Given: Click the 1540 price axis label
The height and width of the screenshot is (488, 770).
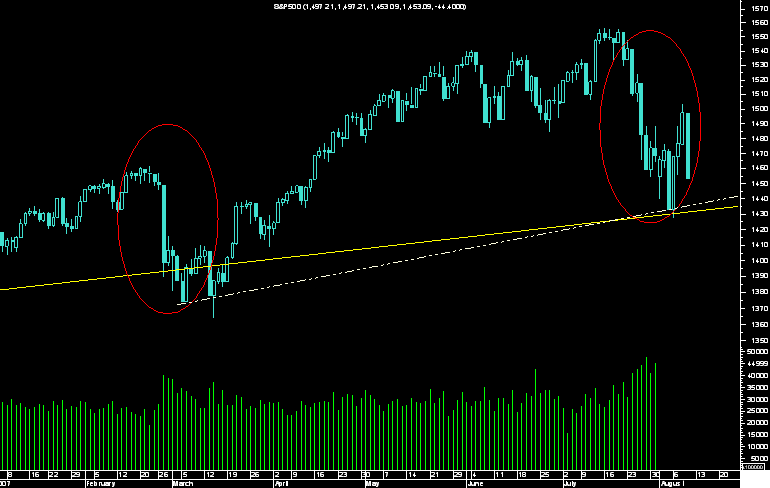Looking at the screenshot, I should tap(760, 51).
